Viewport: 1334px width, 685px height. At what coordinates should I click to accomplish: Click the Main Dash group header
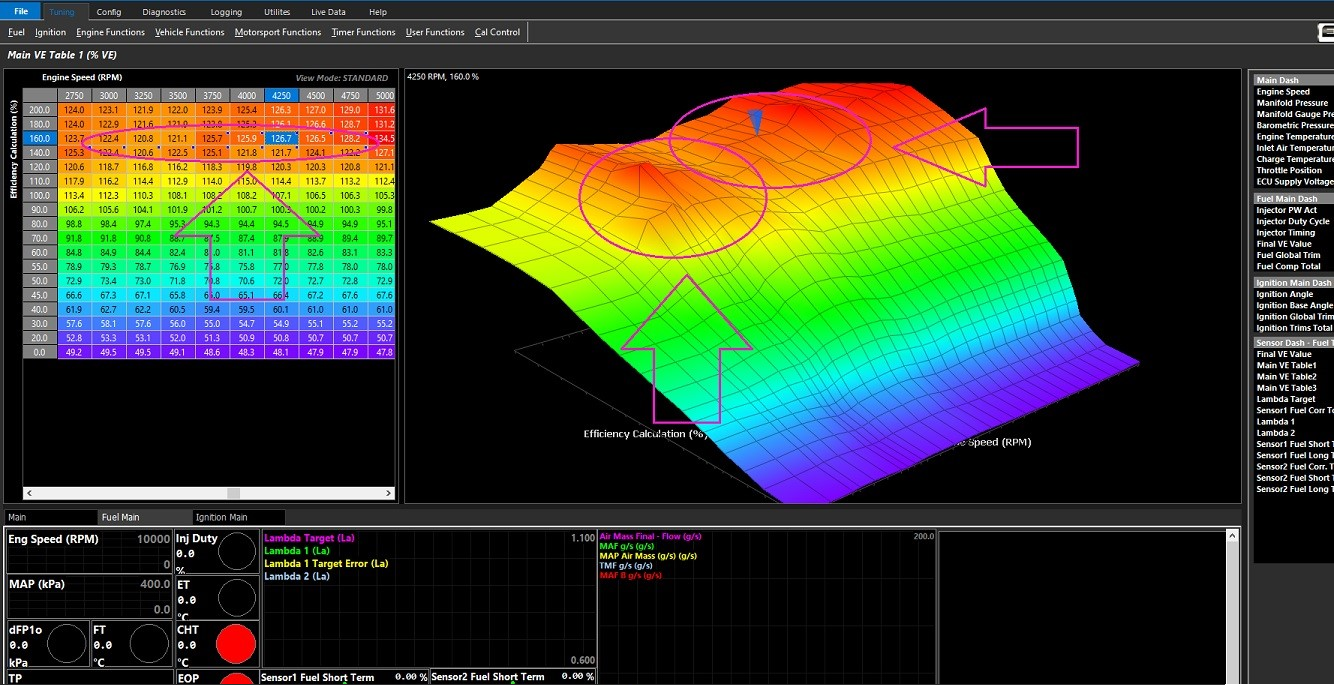point(1293,80)
